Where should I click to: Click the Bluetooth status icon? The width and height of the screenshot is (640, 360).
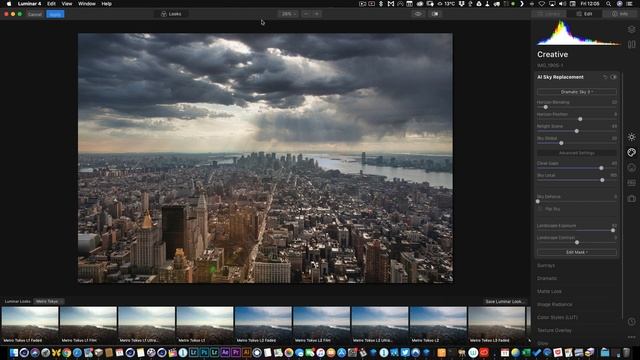[x=381, y=4]
